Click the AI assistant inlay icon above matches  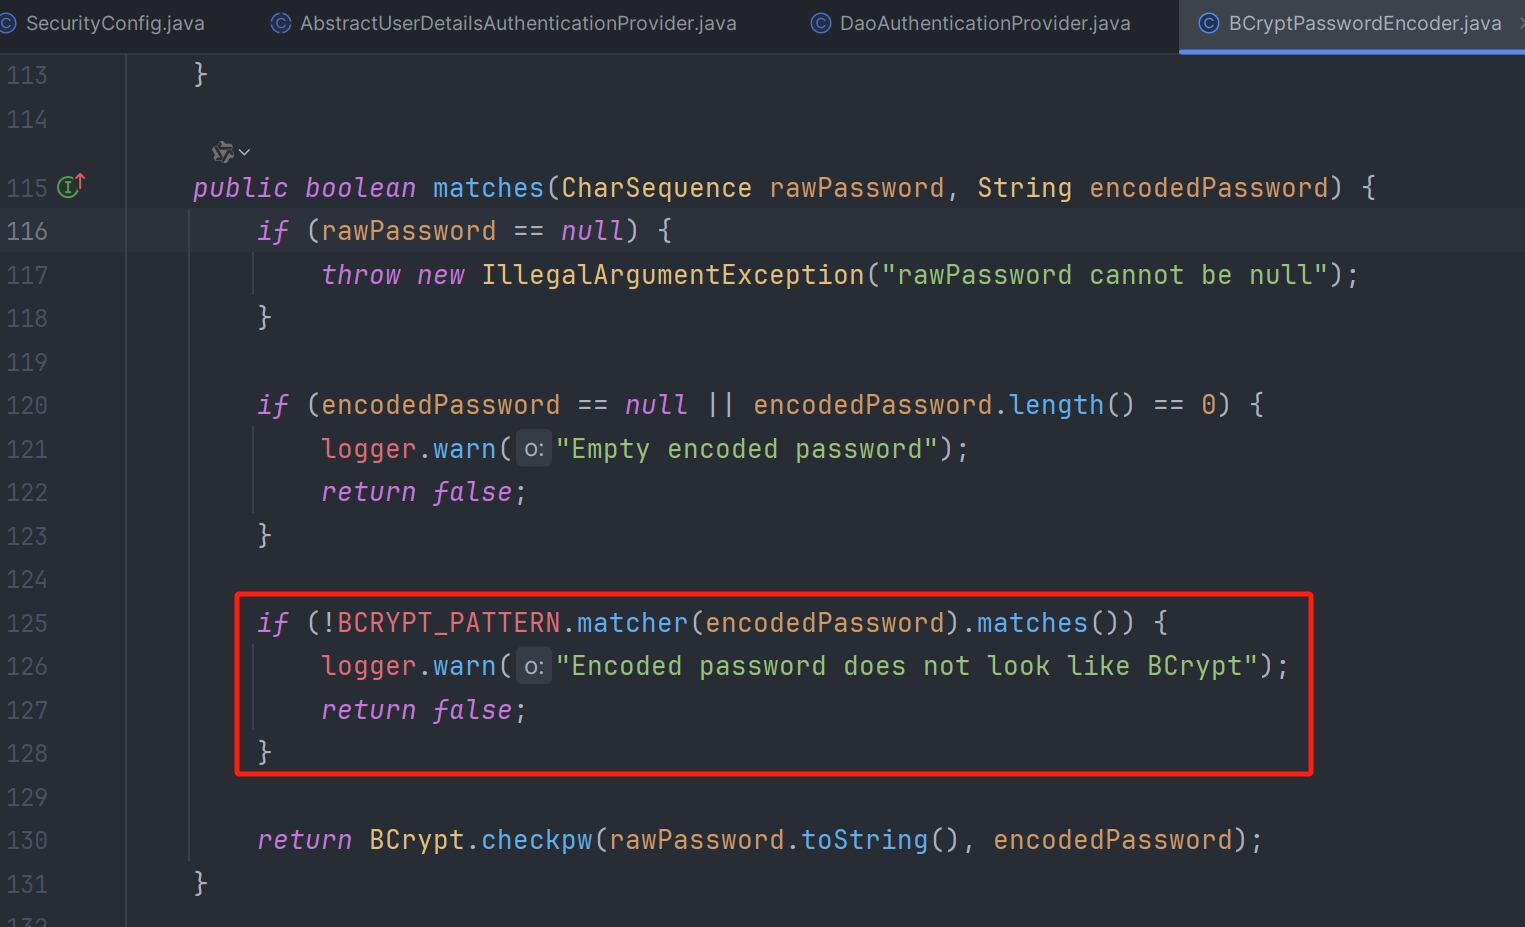[222, 152]
